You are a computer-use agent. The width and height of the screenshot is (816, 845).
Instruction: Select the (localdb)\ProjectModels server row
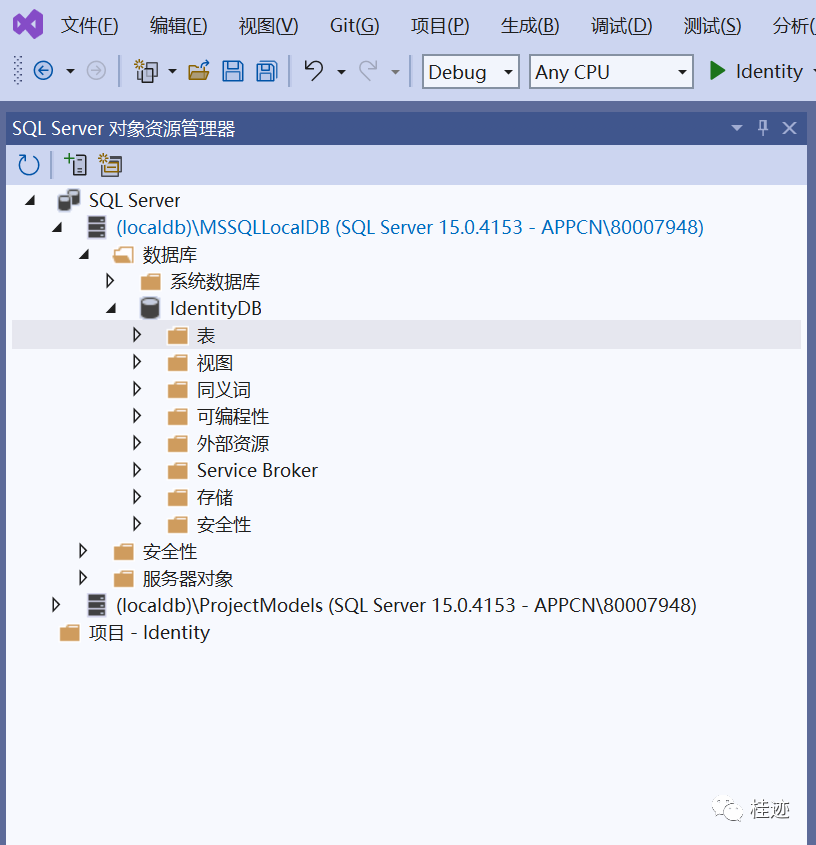pyautogui.click(x=406, y=605)
